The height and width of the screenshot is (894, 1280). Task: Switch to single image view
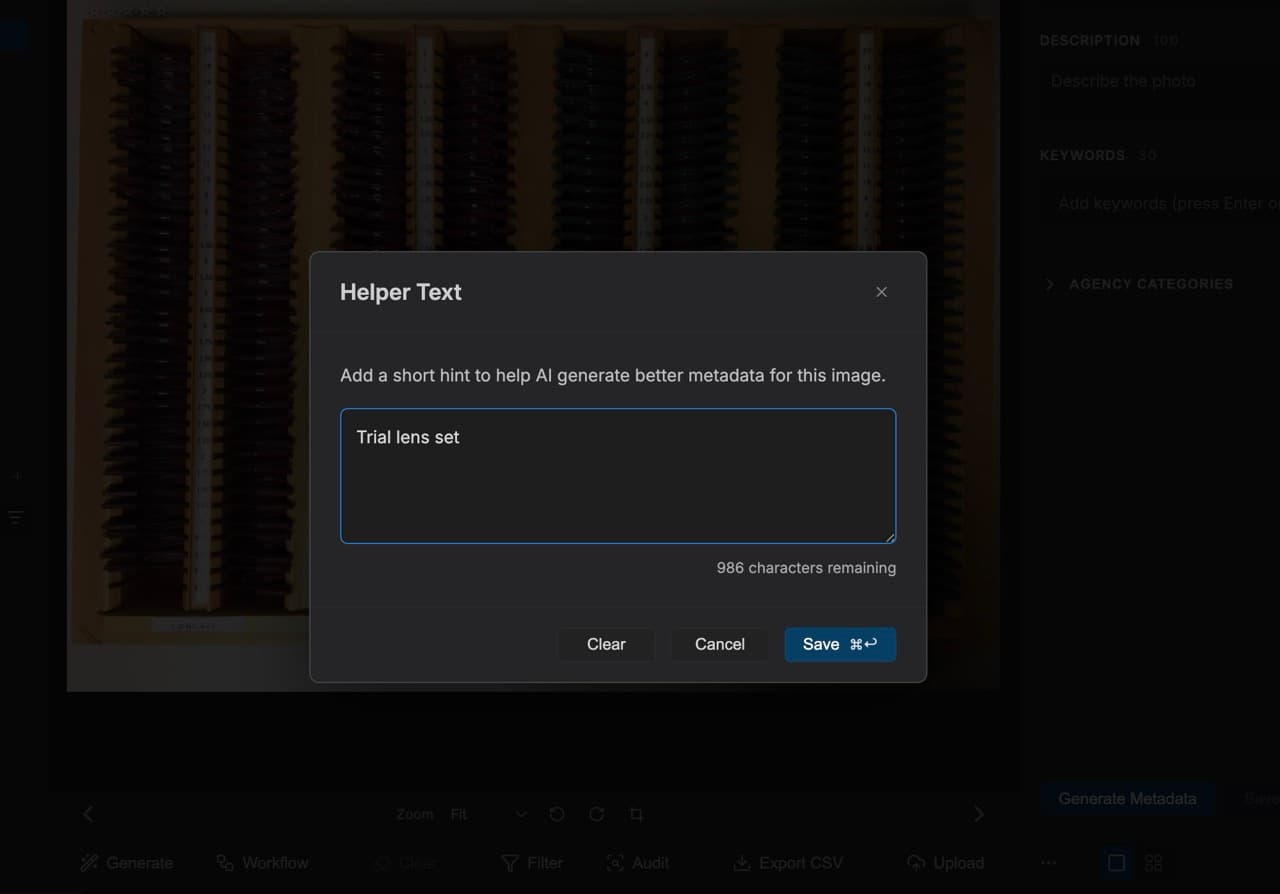point(1117,863)
